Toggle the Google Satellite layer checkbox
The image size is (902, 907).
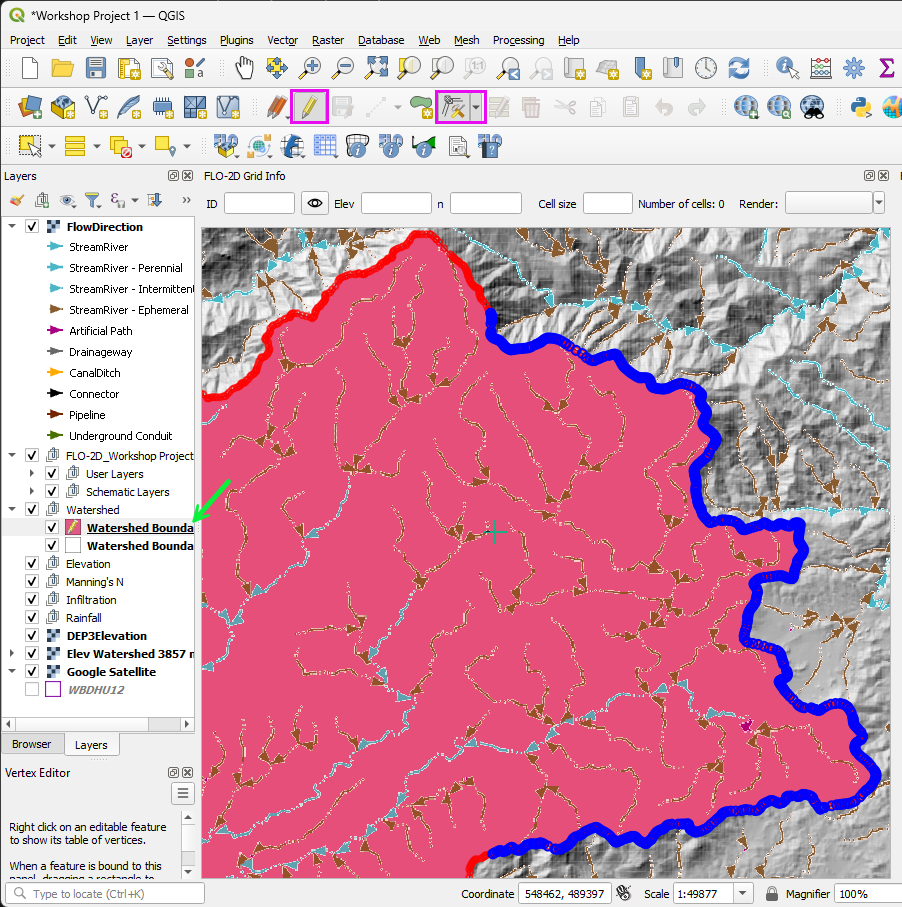point(32,672)
